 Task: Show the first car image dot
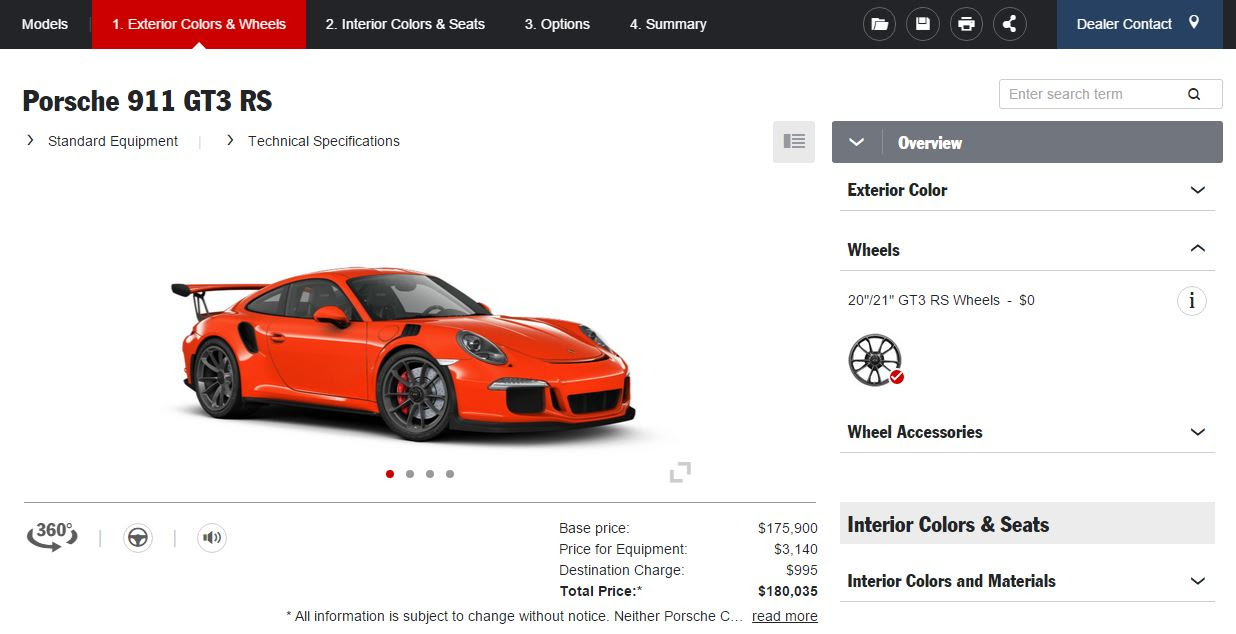(x=390, y=474)
